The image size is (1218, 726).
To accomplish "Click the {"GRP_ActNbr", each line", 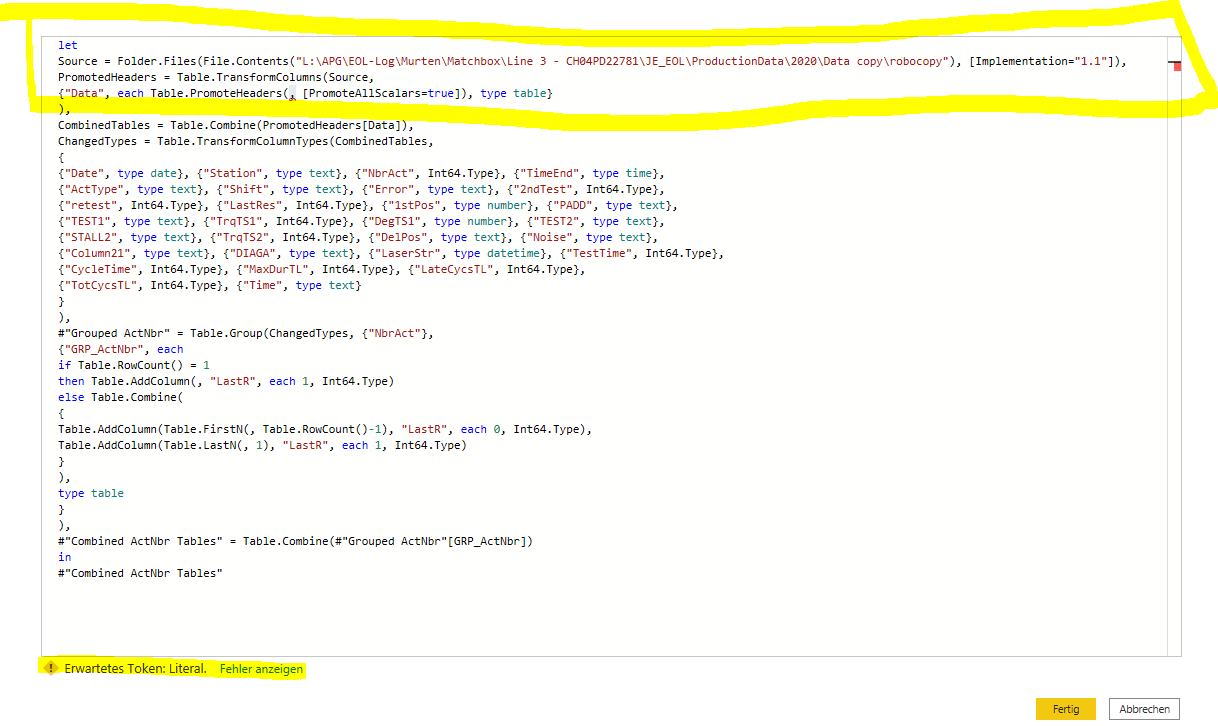I will (x=121, y=349).
